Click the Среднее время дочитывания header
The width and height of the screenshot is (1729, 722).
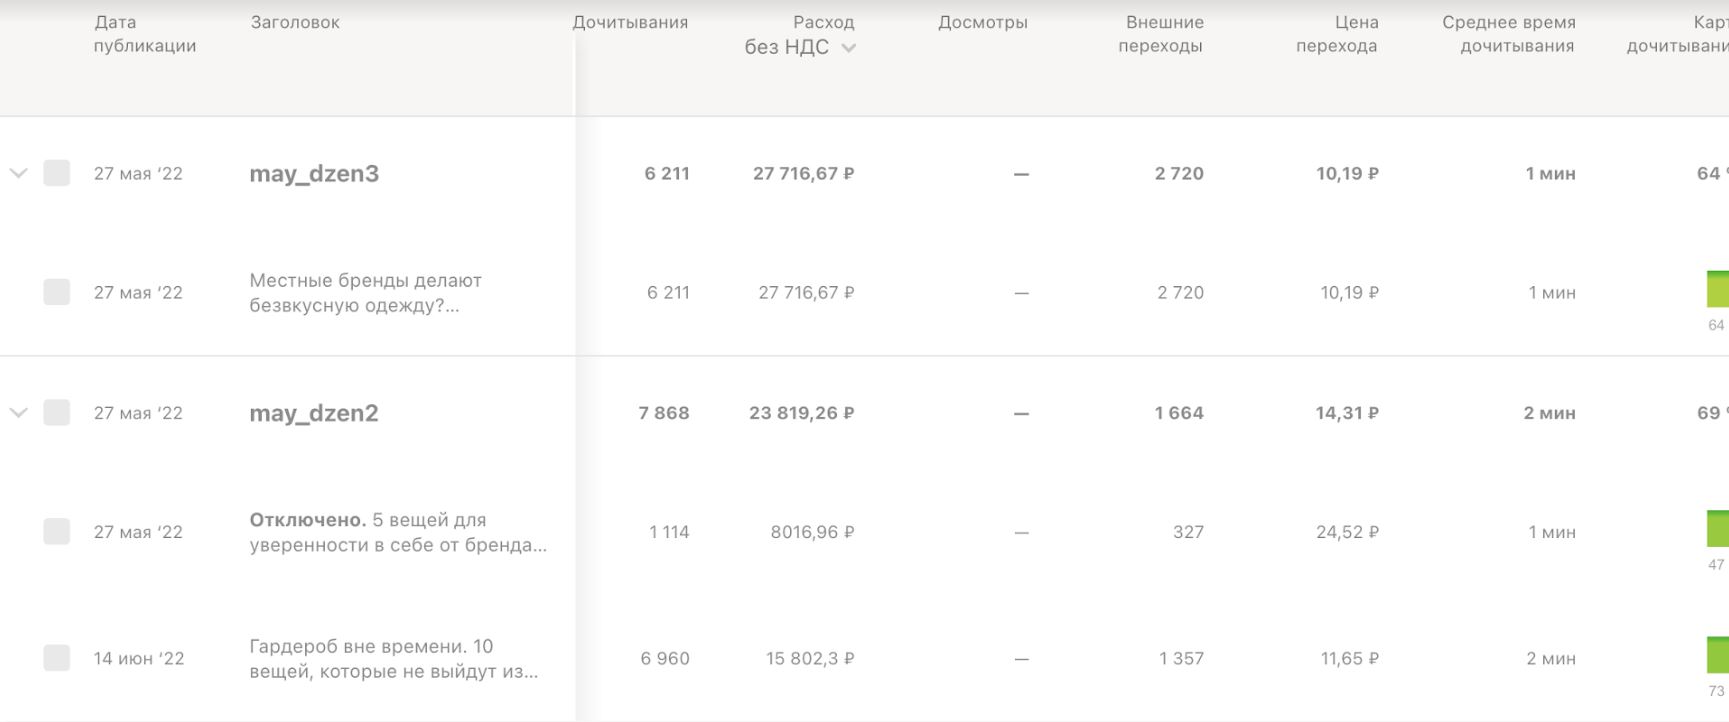click(1509, 34)
